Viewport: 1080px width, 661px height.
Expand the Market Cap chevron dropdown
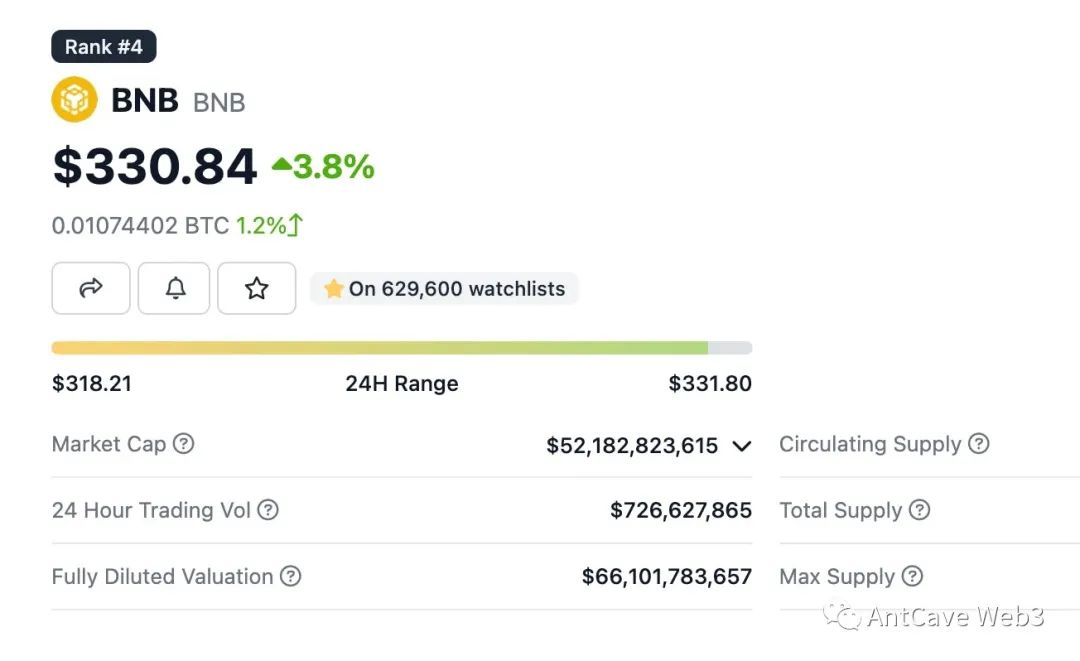click(x=741, y=446)
